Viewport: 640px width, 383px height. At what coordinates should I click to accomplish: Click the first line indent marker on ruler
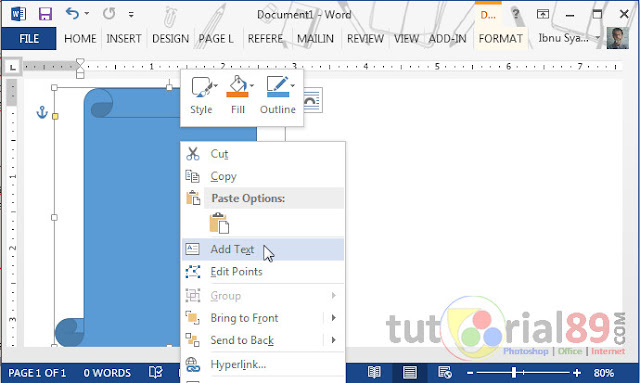[x=80, y=62]
